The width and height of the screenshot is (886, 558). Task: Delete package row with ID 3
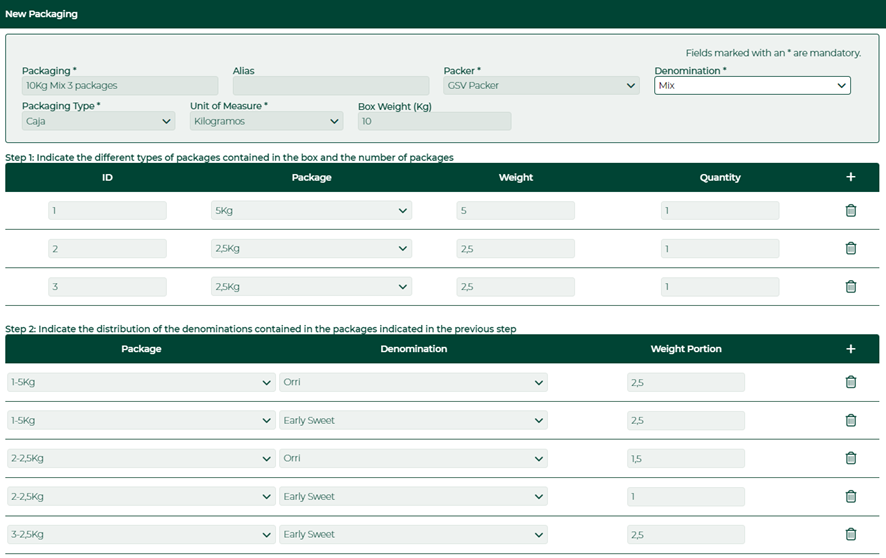[x=850, y=287]
